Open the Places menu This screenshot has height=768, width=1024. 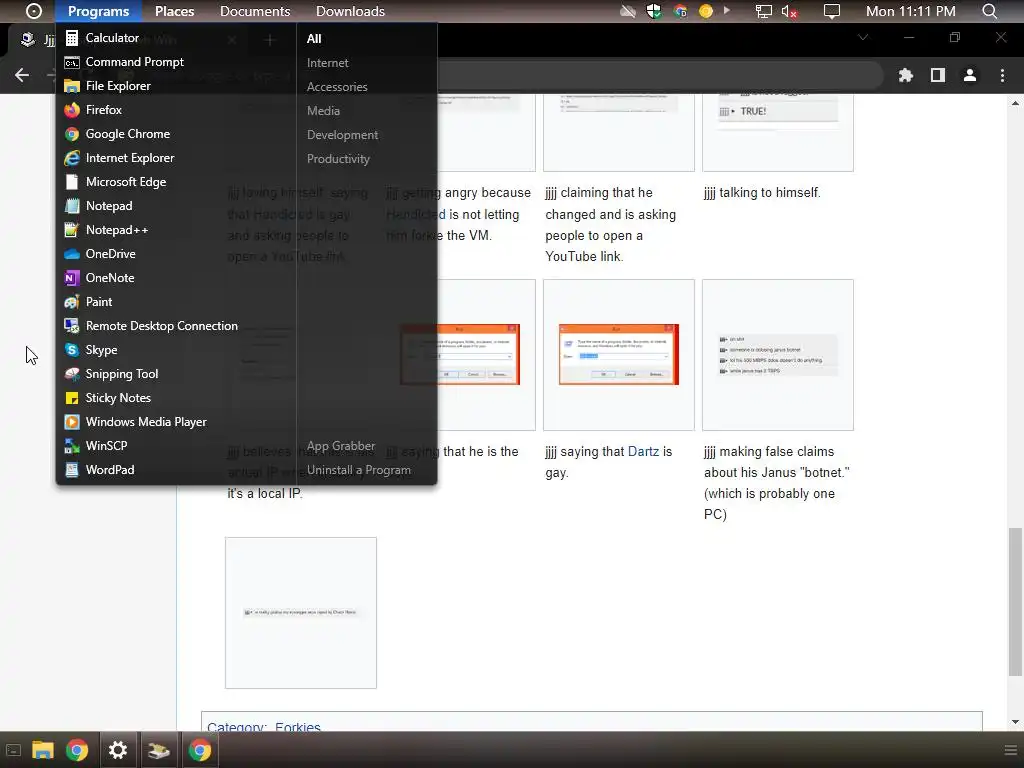(x=174, y=11)
